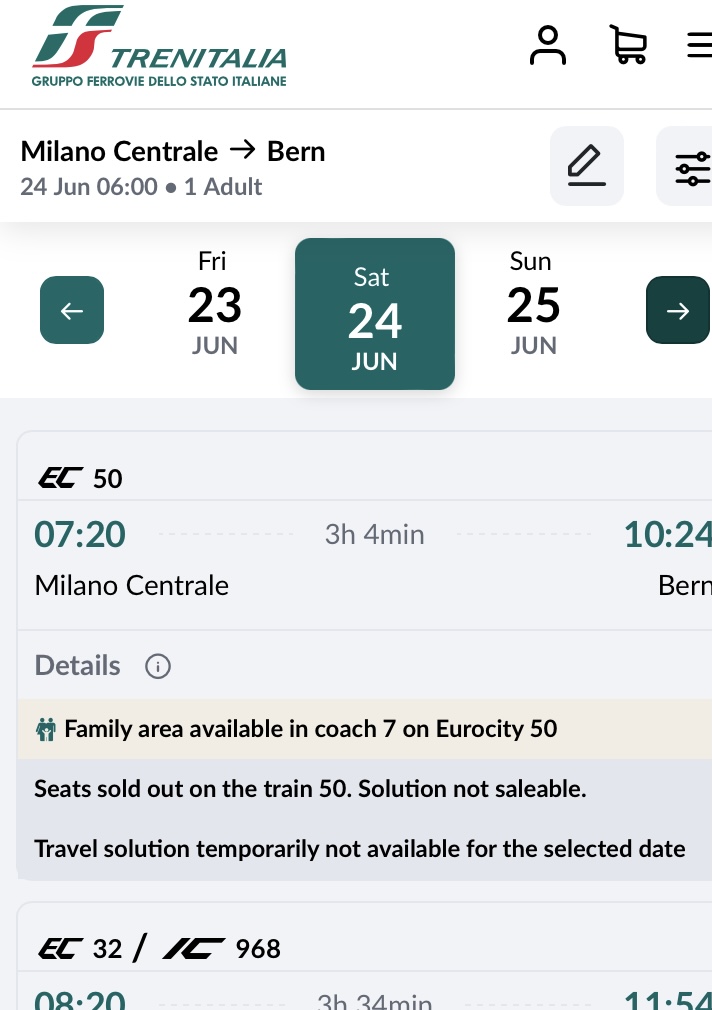Click the EC 32 / IC 968 solution header
Image resolution: width=712 pixels, height=1010 pixels.
coord(160,949)
